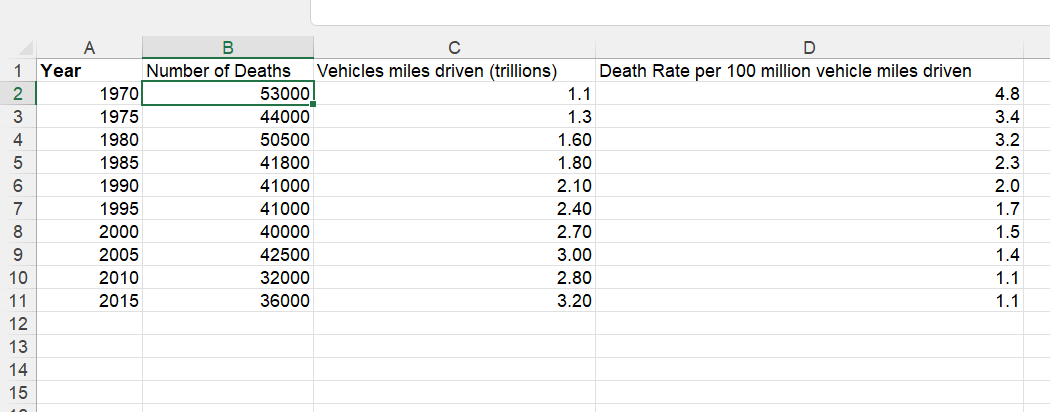Select the death rate cell for 2015
This screenshot has height=412, width=1050.
point(809,300)
